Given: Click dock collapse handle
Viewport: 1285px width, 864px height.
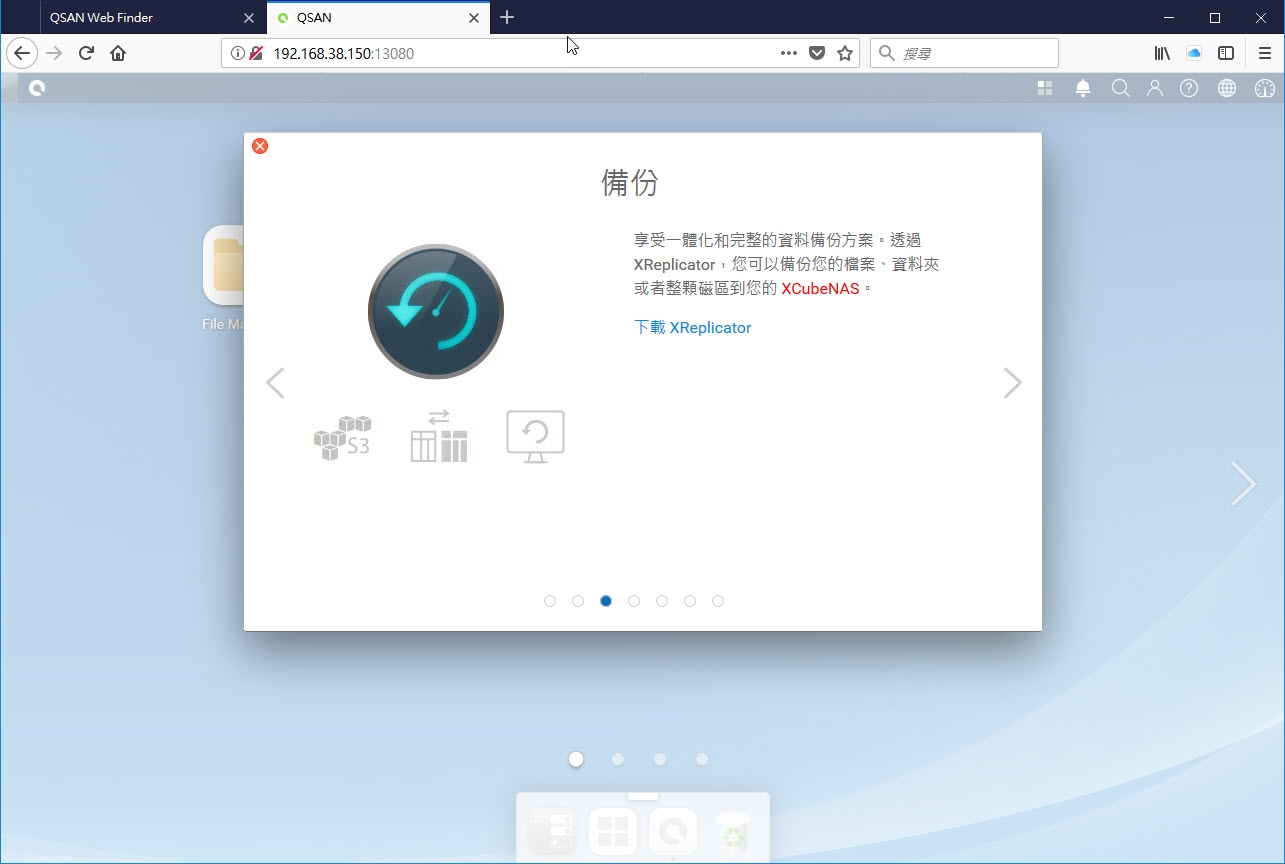Looking at the screenshot, I should 643,796.
